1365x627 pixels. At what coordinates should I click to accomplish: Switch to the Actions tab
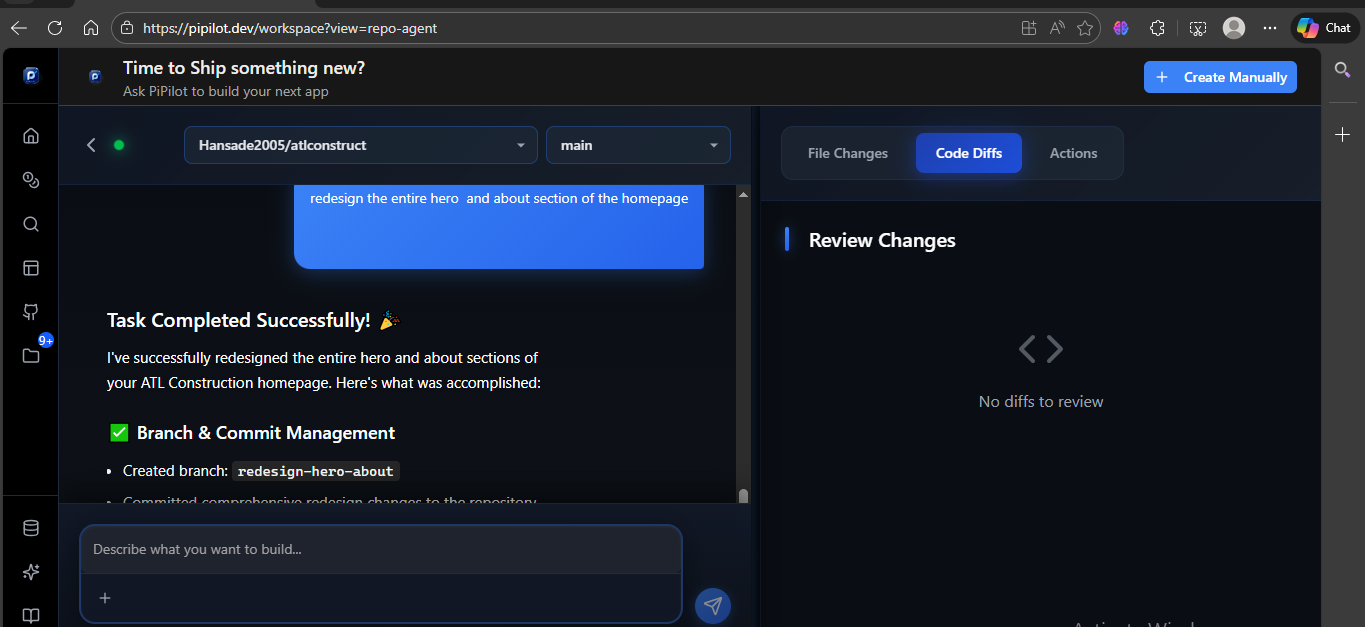(1073, 152)
